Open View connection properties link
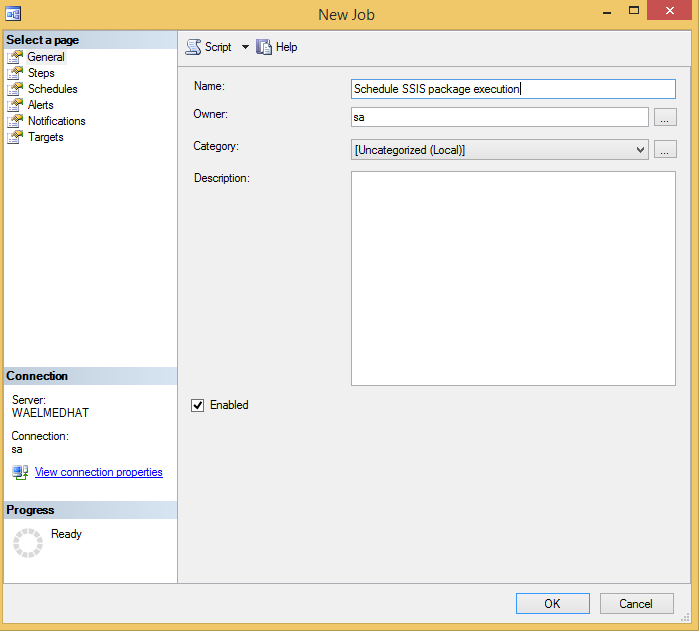Image resolution: width=699 pixels, height=631 pixels. [99, 472]
